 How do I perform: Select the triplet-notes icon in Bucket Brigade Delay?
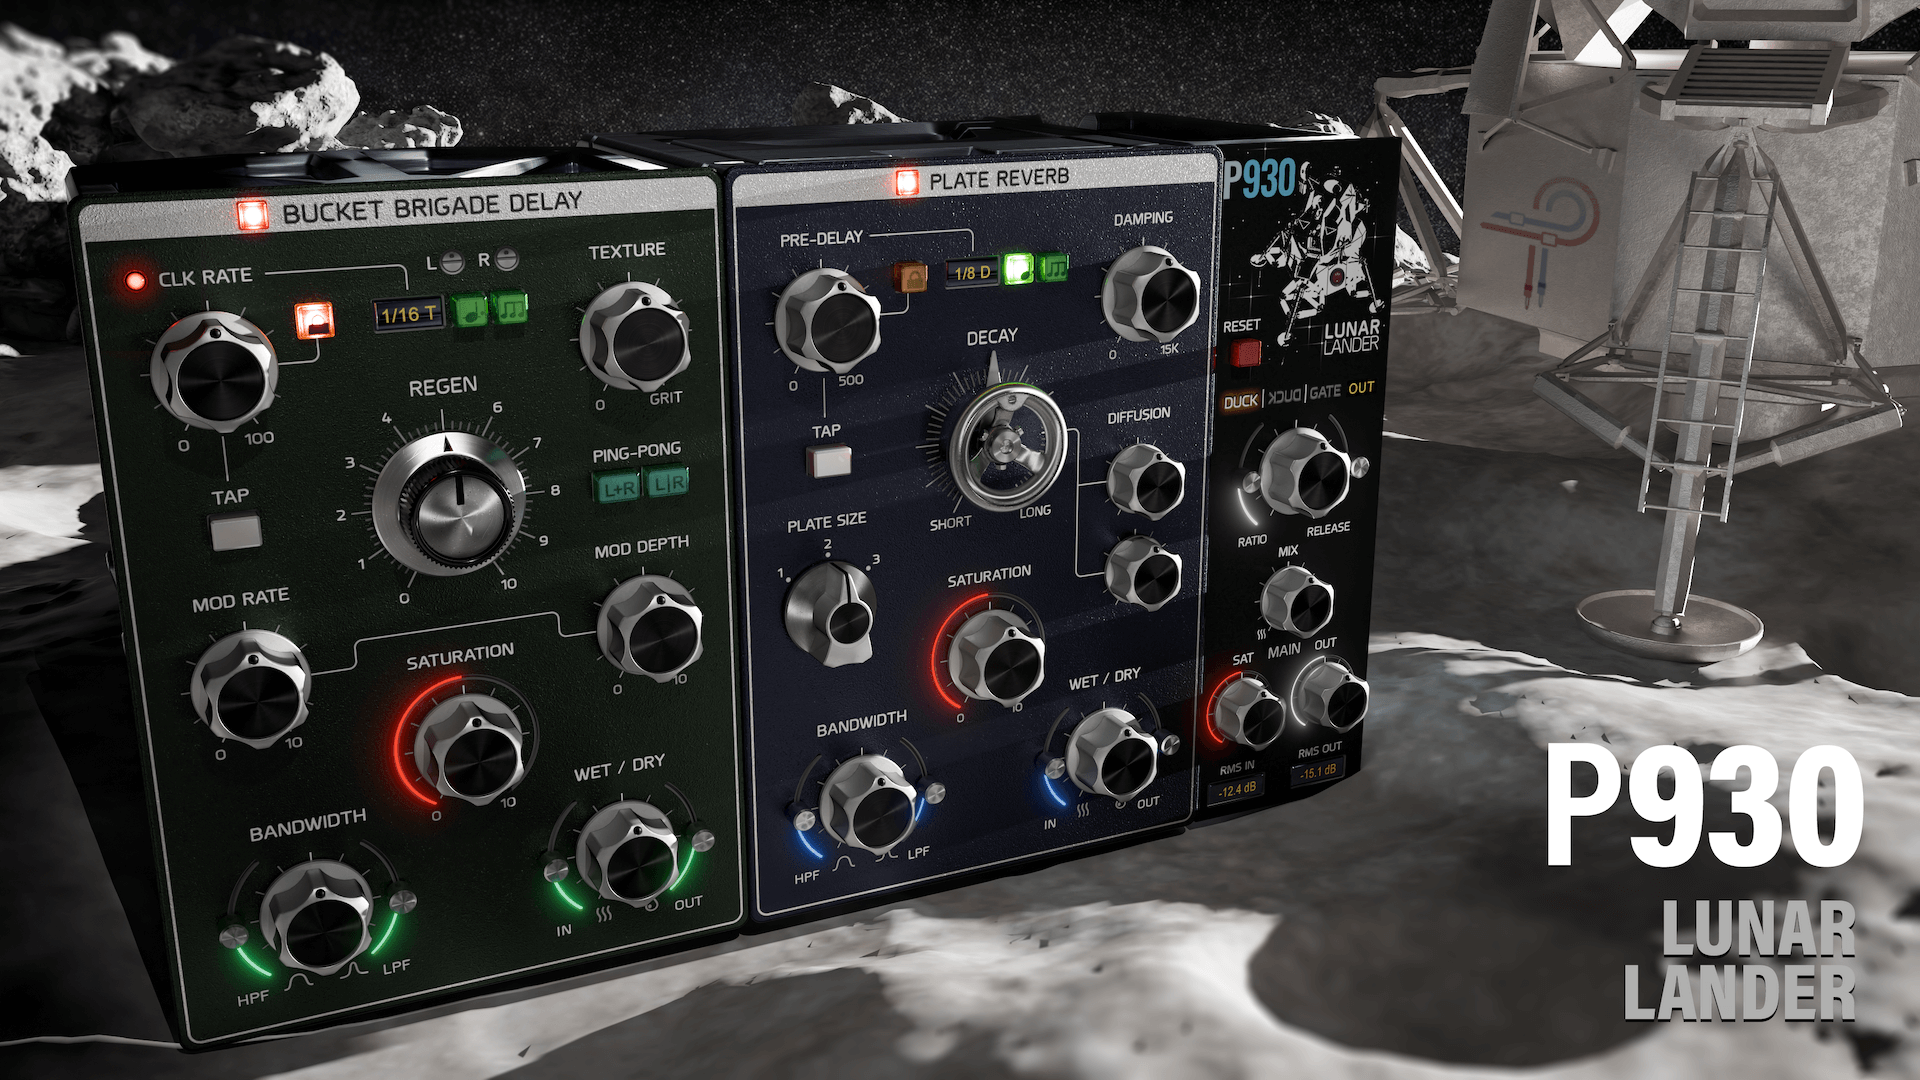[510, 307]
